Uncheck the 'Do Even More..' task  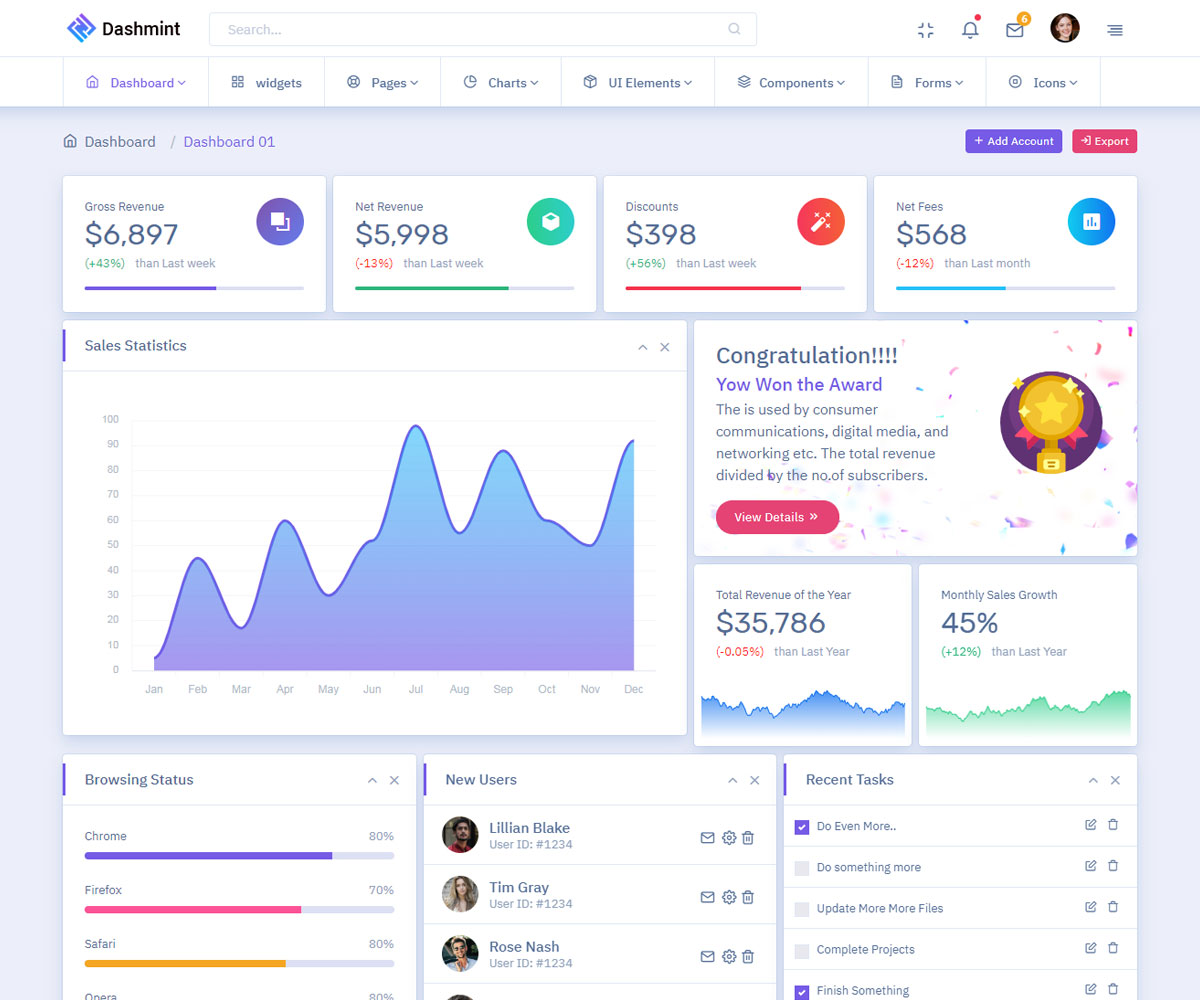[x=802, y=827]
